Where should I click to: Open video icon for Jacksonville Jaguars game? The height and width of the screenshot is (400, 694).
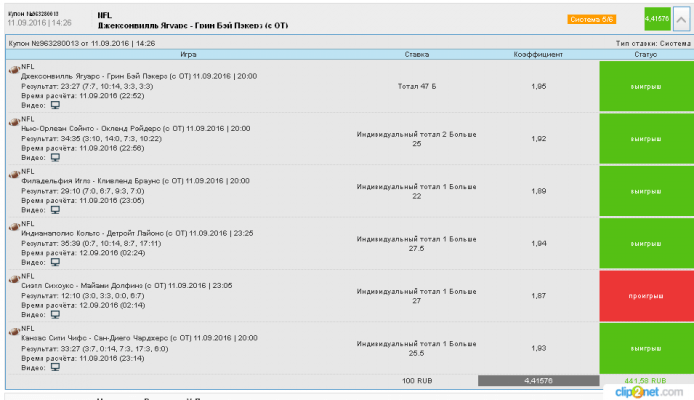(56, 104)
